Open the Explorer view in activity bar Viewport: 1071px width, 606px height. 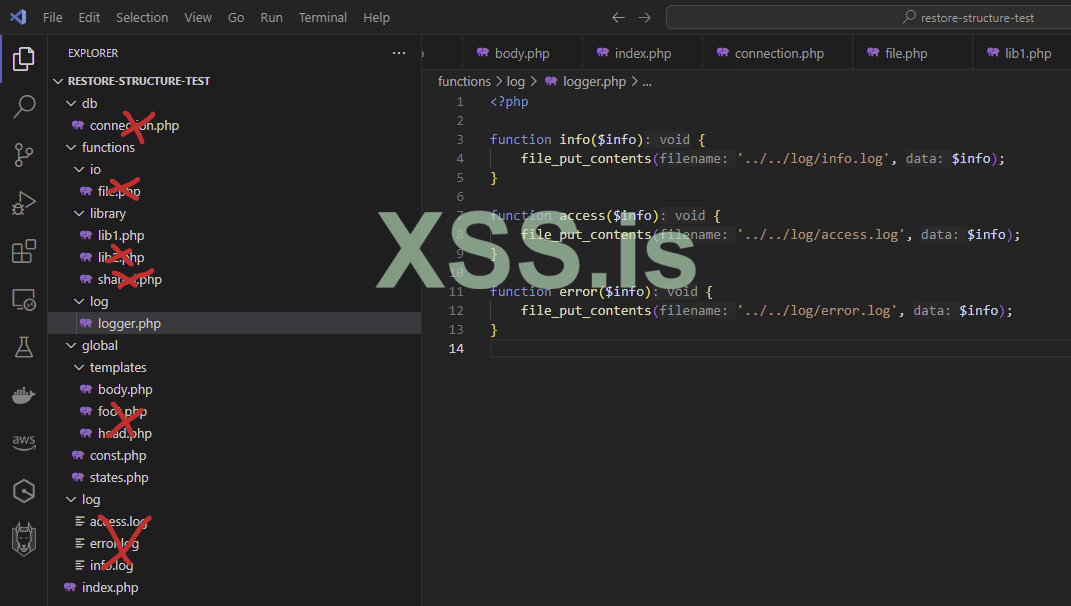[23, 59]
